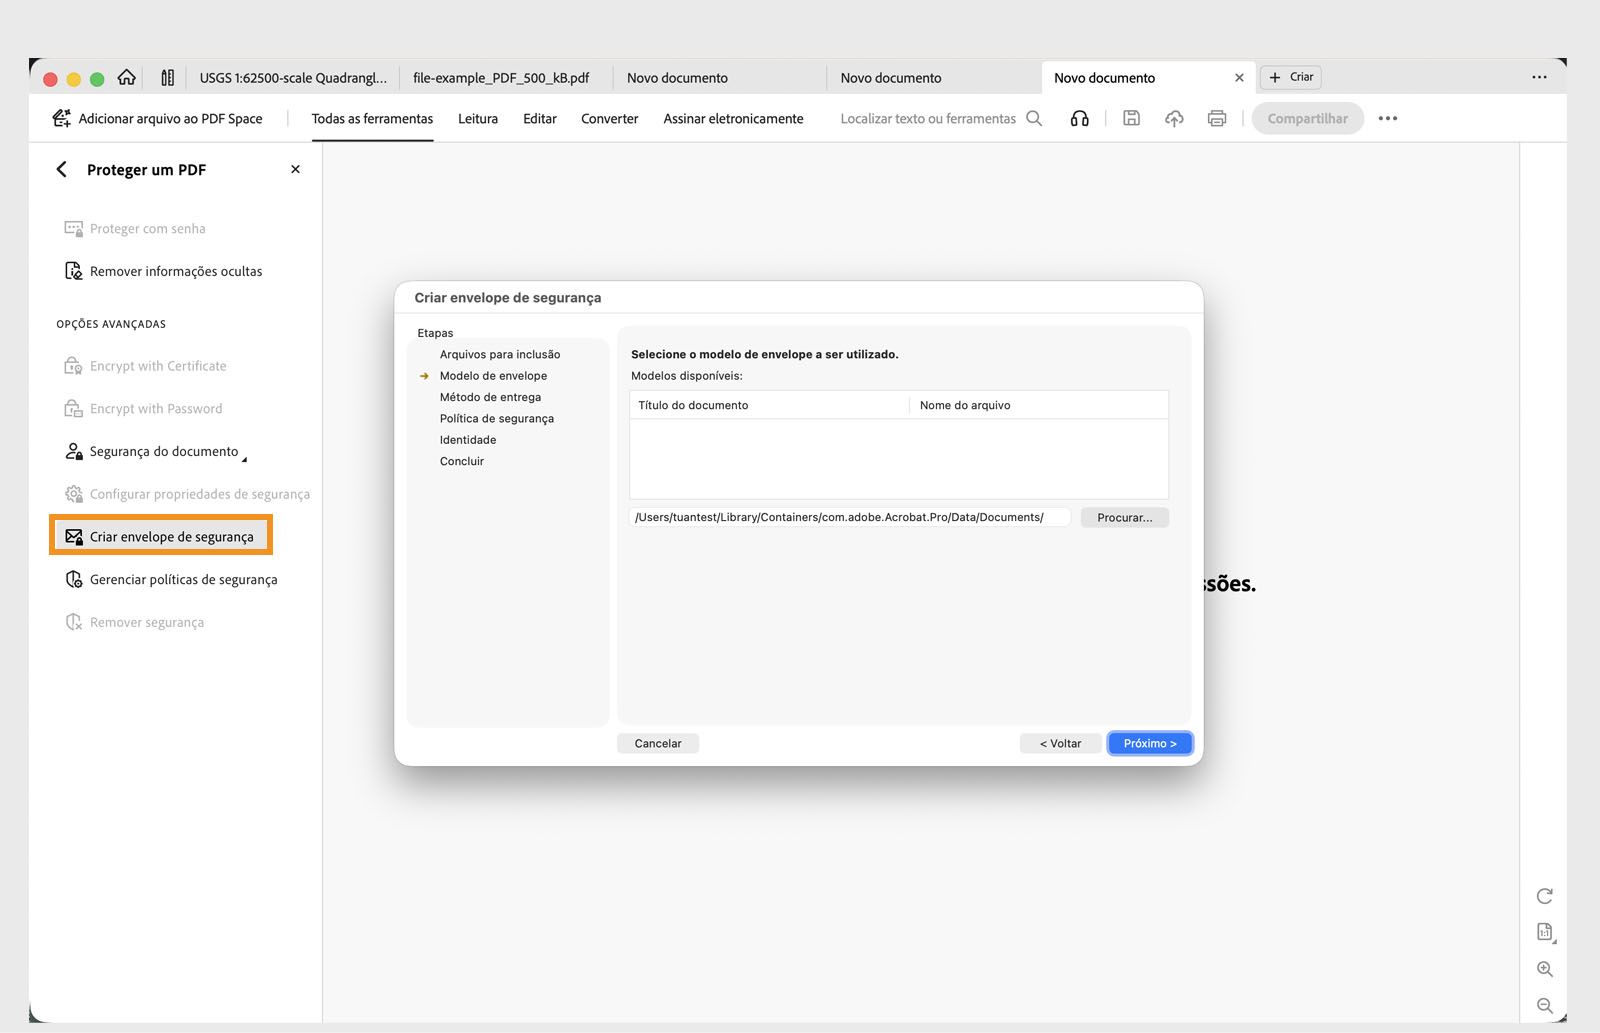Screen dimensions: 1600x1033
Task: Click the zoom in magnifier icon
Action: coord(1545,969)
